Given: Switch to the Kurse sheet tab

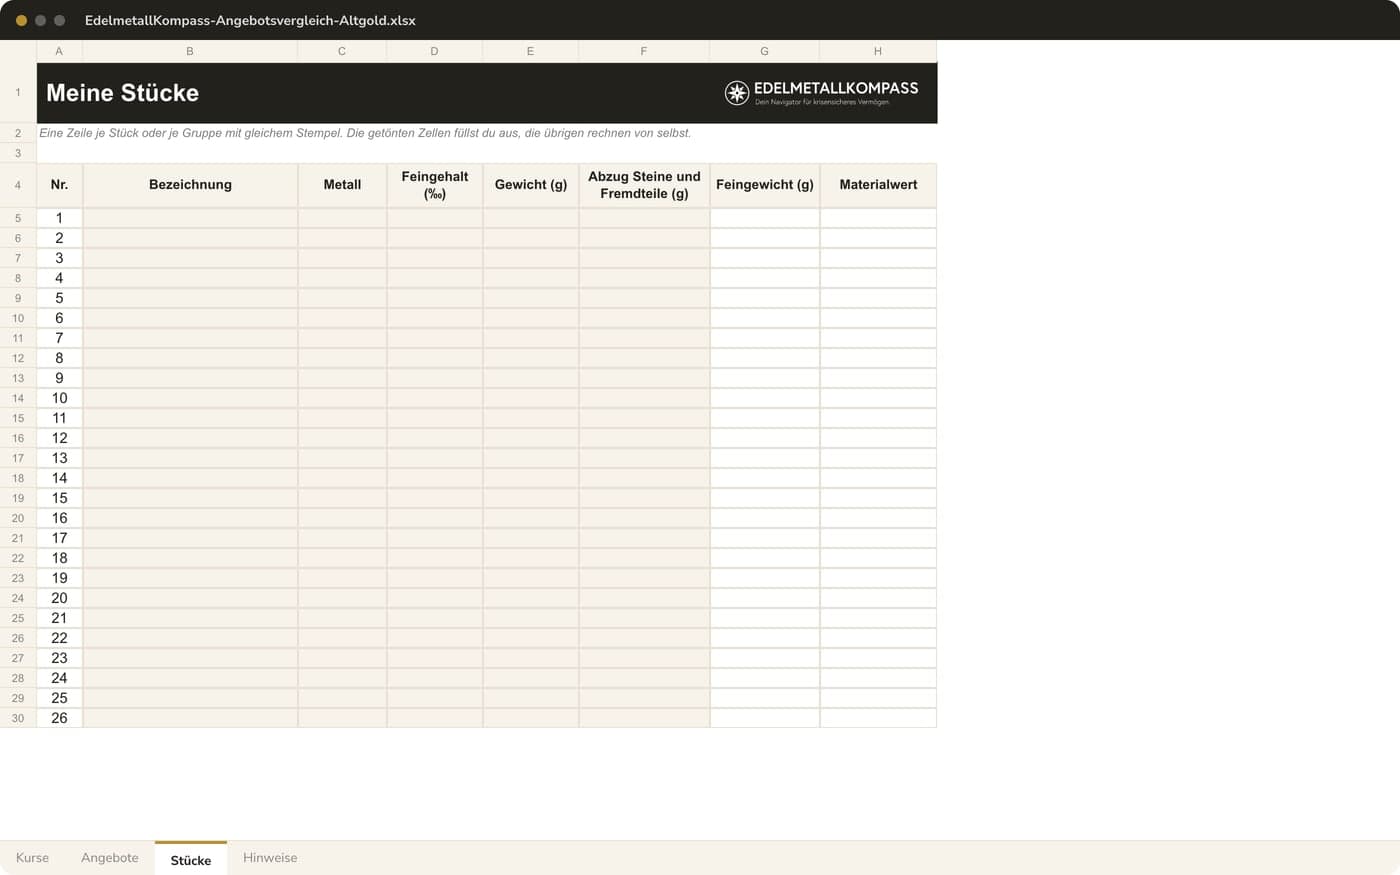Looking at the screenshot, I should (32, 858).
